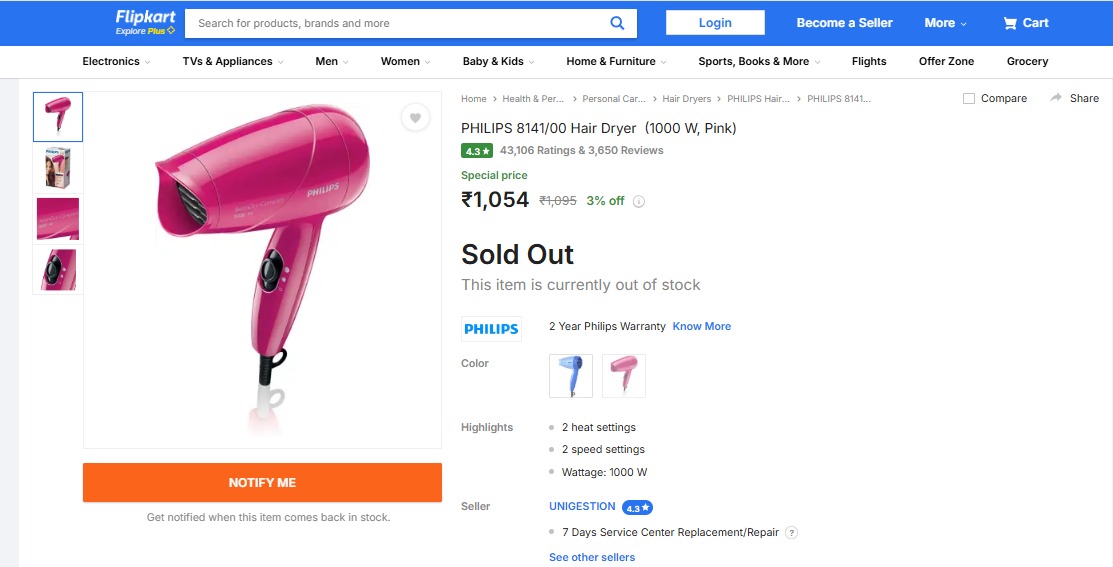Click the Philips brand logo
Screen dimensions: 1113x567
(x=491, y=329)
